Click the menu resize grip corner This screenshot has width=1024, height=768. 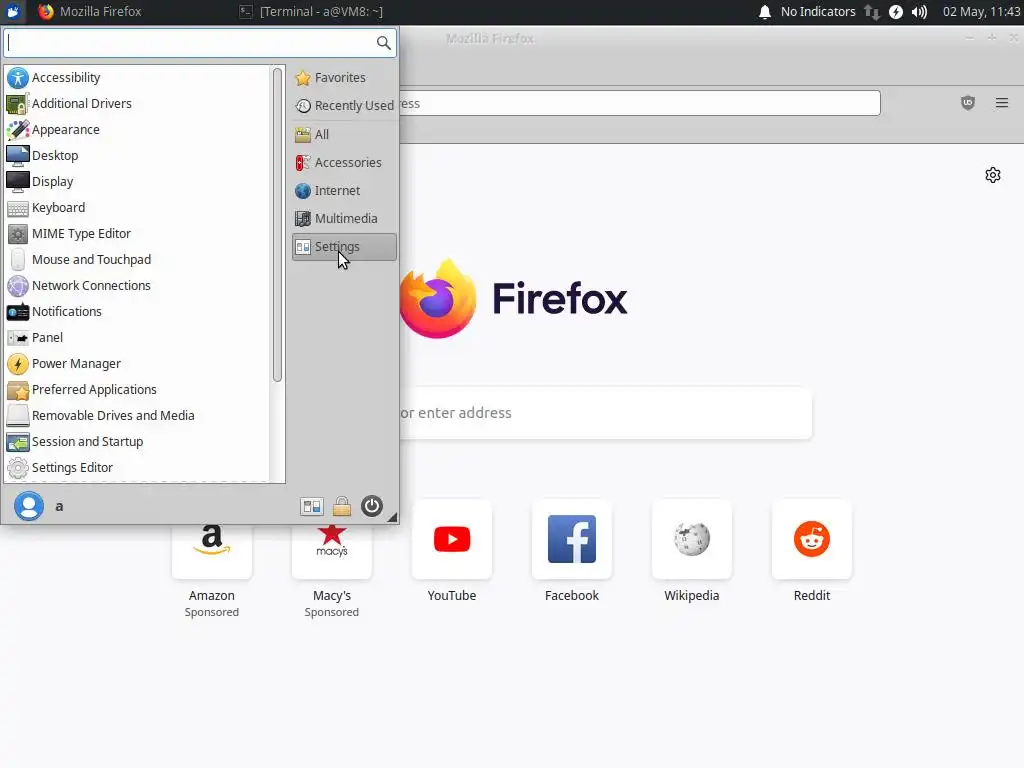click(392, 517)
